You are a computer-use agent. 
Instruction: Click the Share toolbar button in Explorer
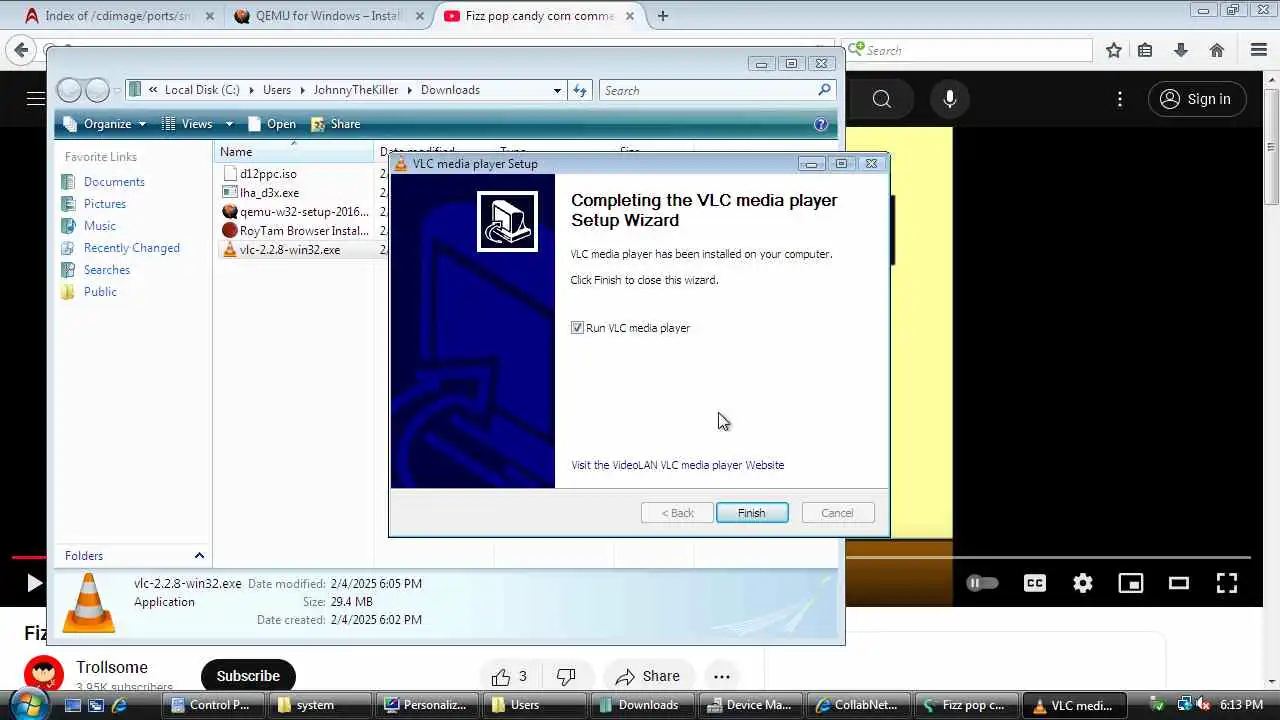[335, 124]
